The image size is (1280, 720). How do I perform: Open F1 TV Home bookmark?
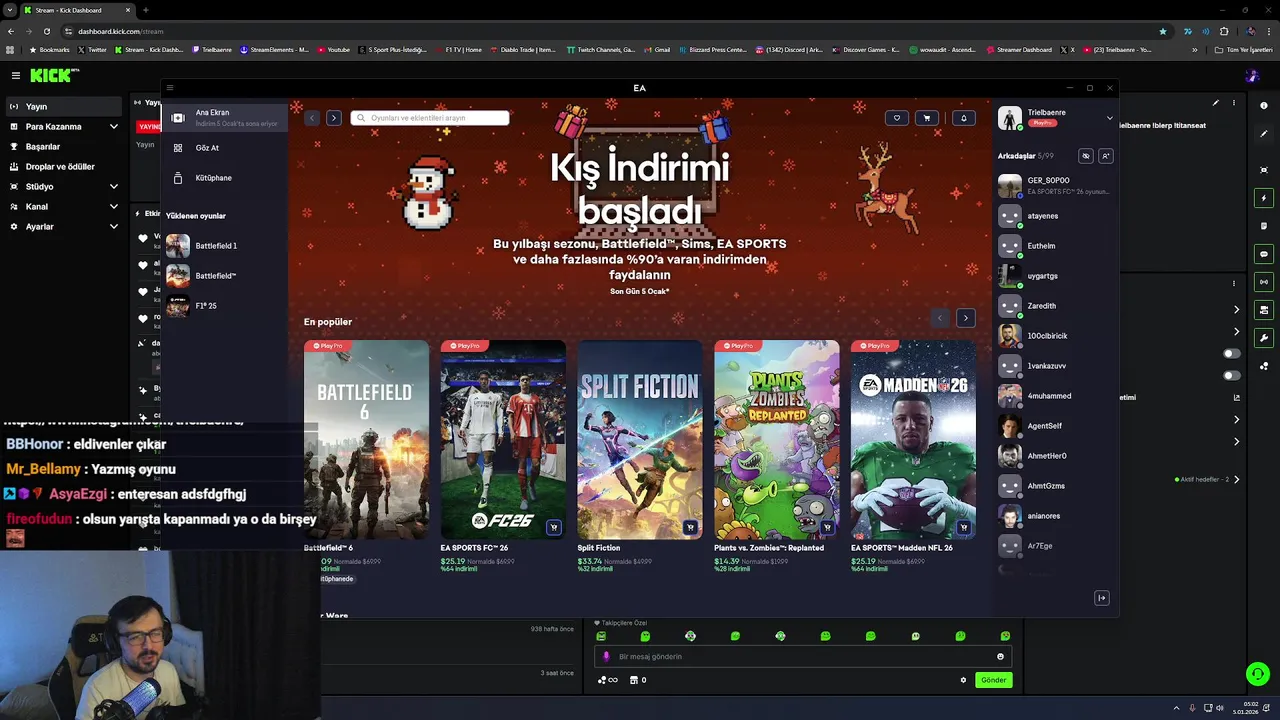pyautogui.click(x=458, y=50)
